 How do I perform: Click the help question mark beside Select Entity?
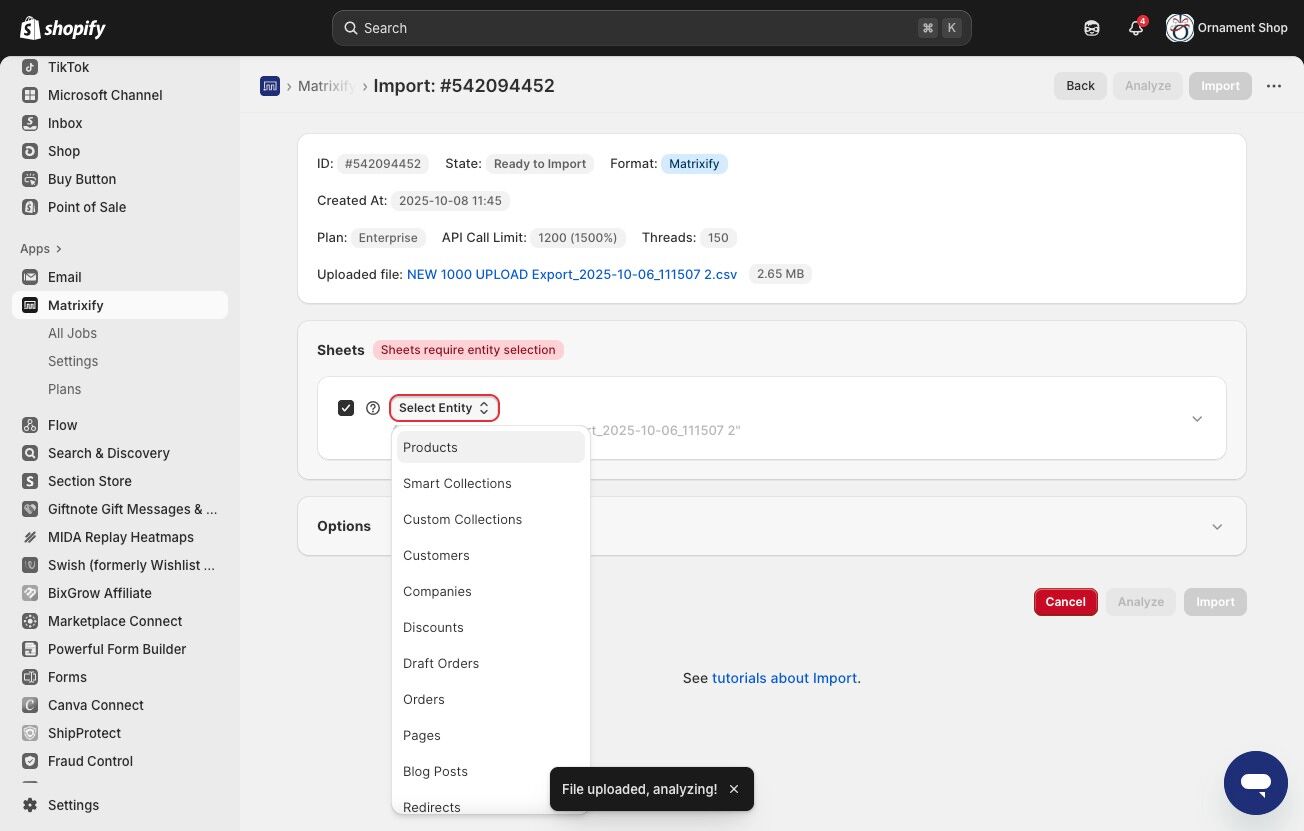pos(373,408)
